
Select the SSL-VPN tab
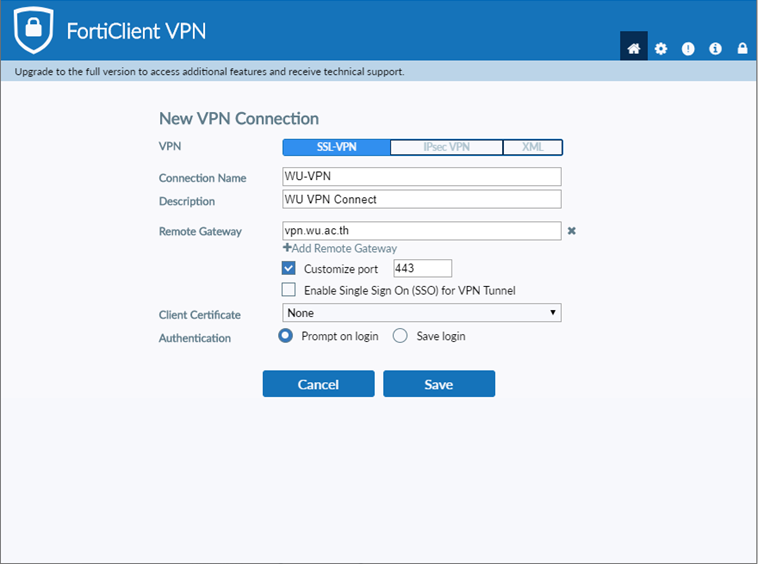coord(336,147)
